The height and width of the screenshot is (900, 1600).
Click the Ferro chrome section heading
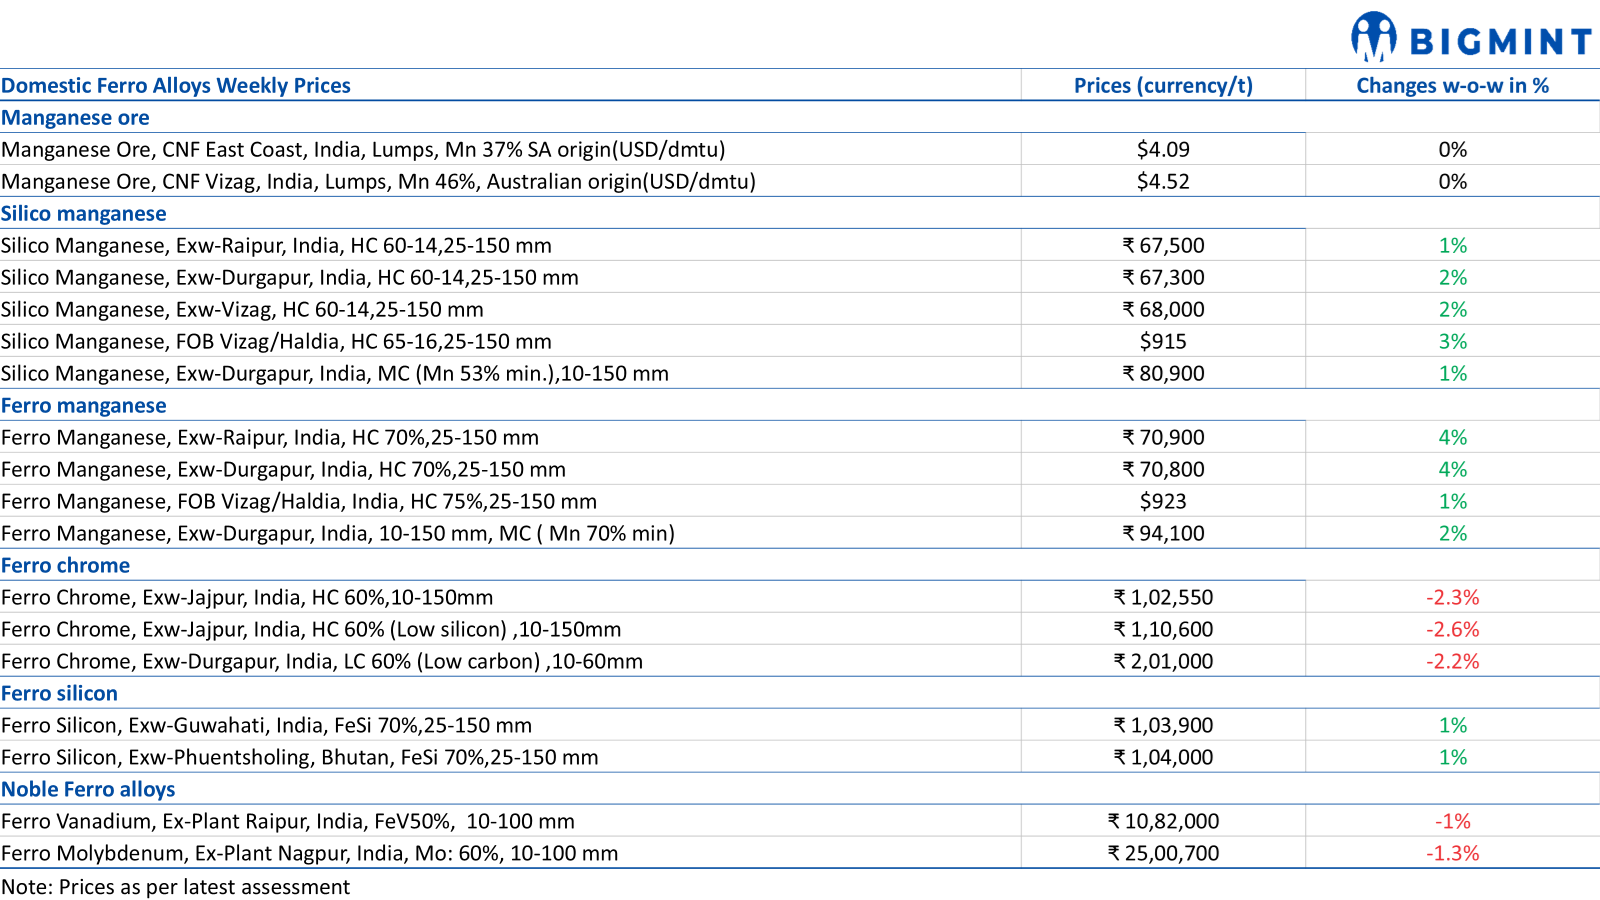click(x=66, y=566)
